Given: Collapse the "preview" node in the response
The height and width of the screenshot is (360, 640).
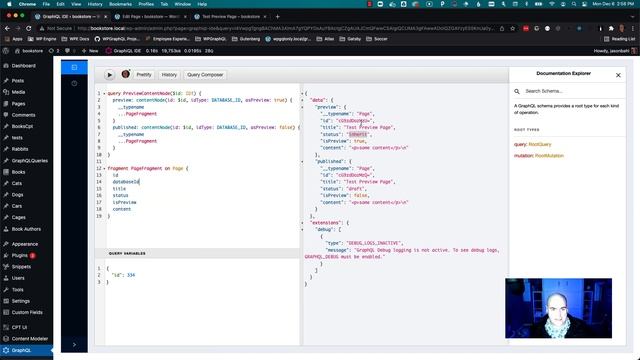Looking at the screenshot, I should [302, 107].
